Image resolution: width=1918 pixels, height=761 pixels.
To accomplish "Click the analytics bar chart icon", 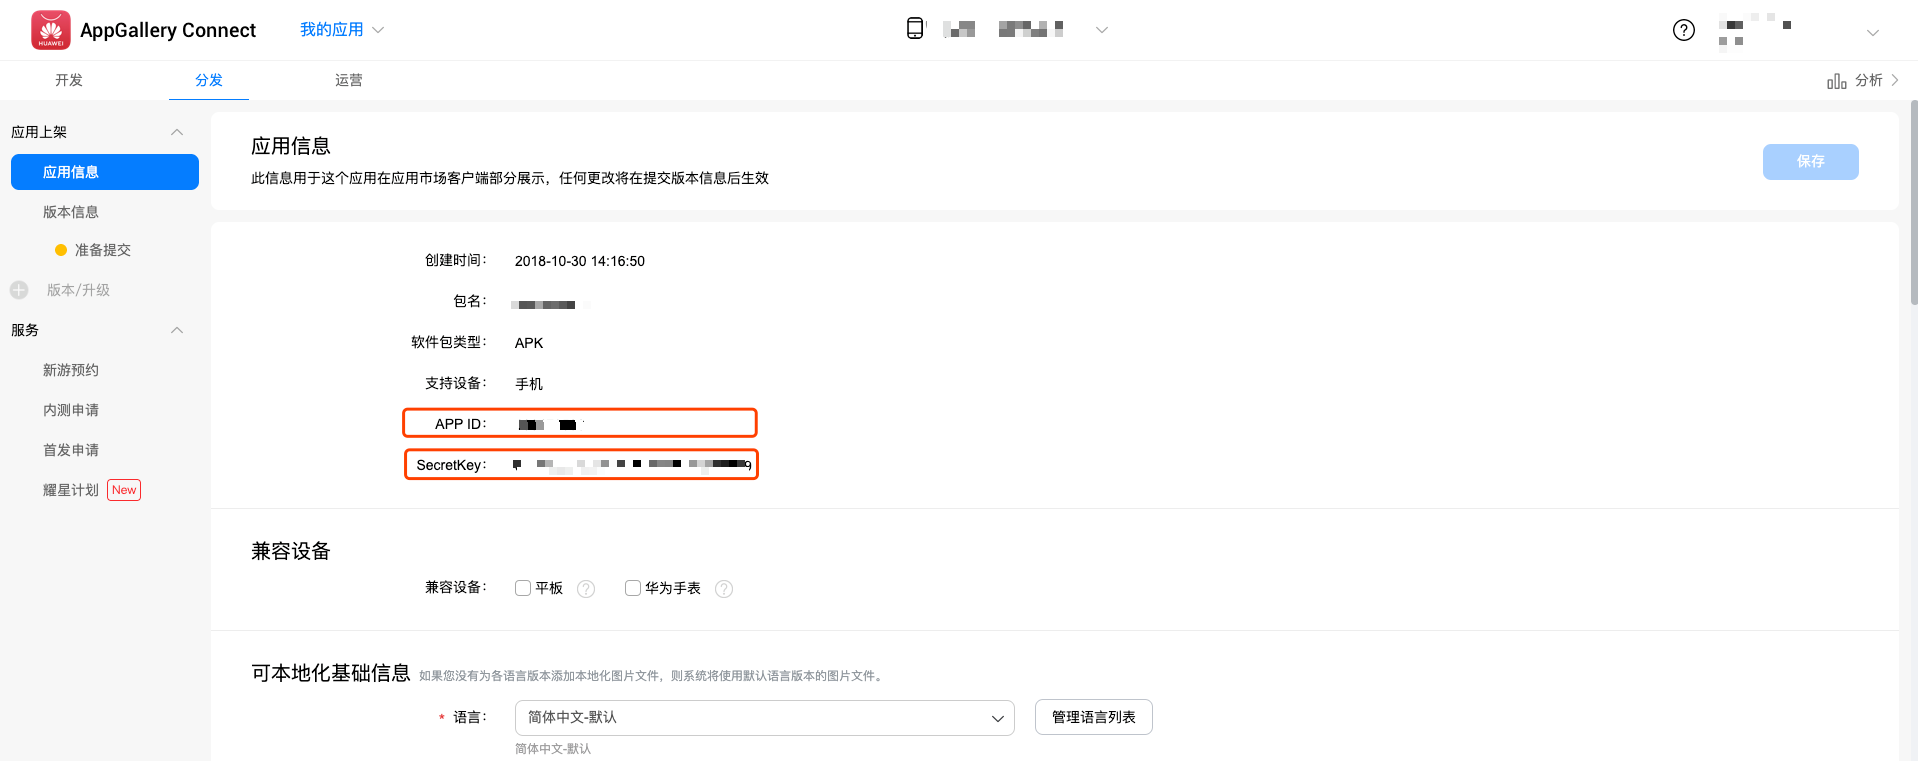I will coord(1836,81).
